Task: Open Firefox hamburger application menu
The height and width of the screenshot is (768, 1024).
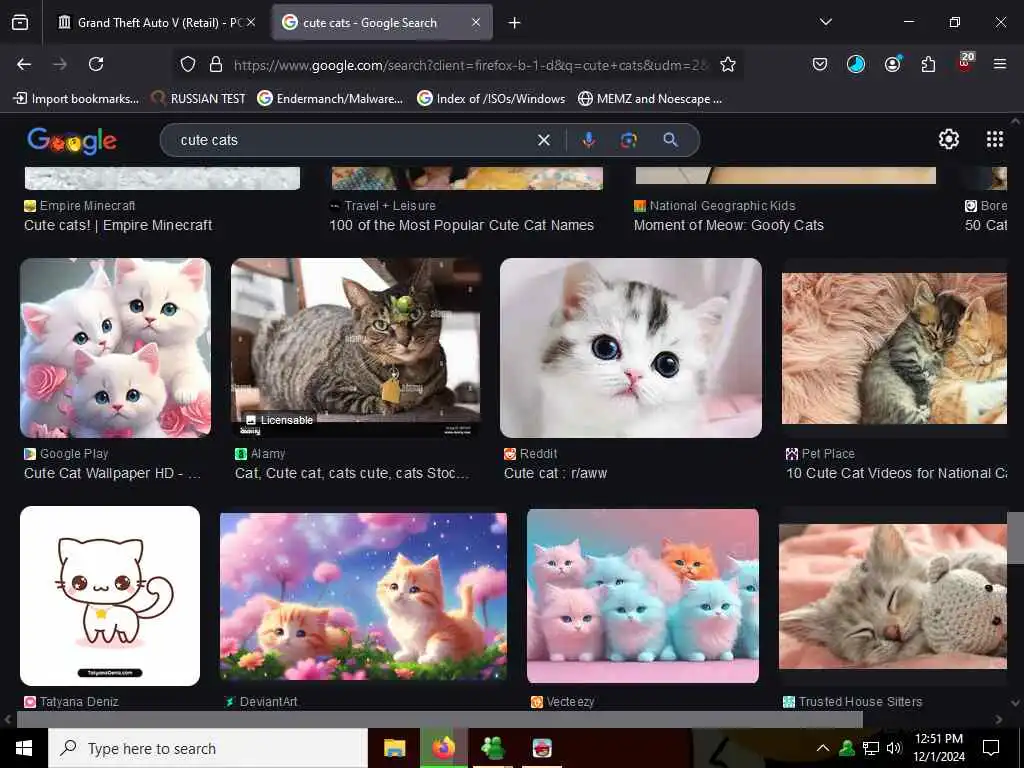Action: click(1000, 64)
